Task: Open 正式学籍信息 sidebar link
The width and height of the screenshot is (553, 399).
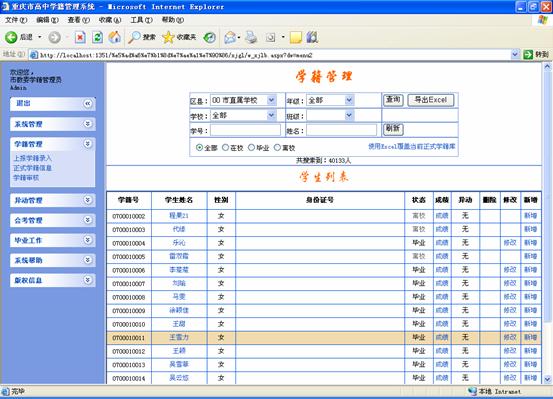Action: (x=32, y=168)
